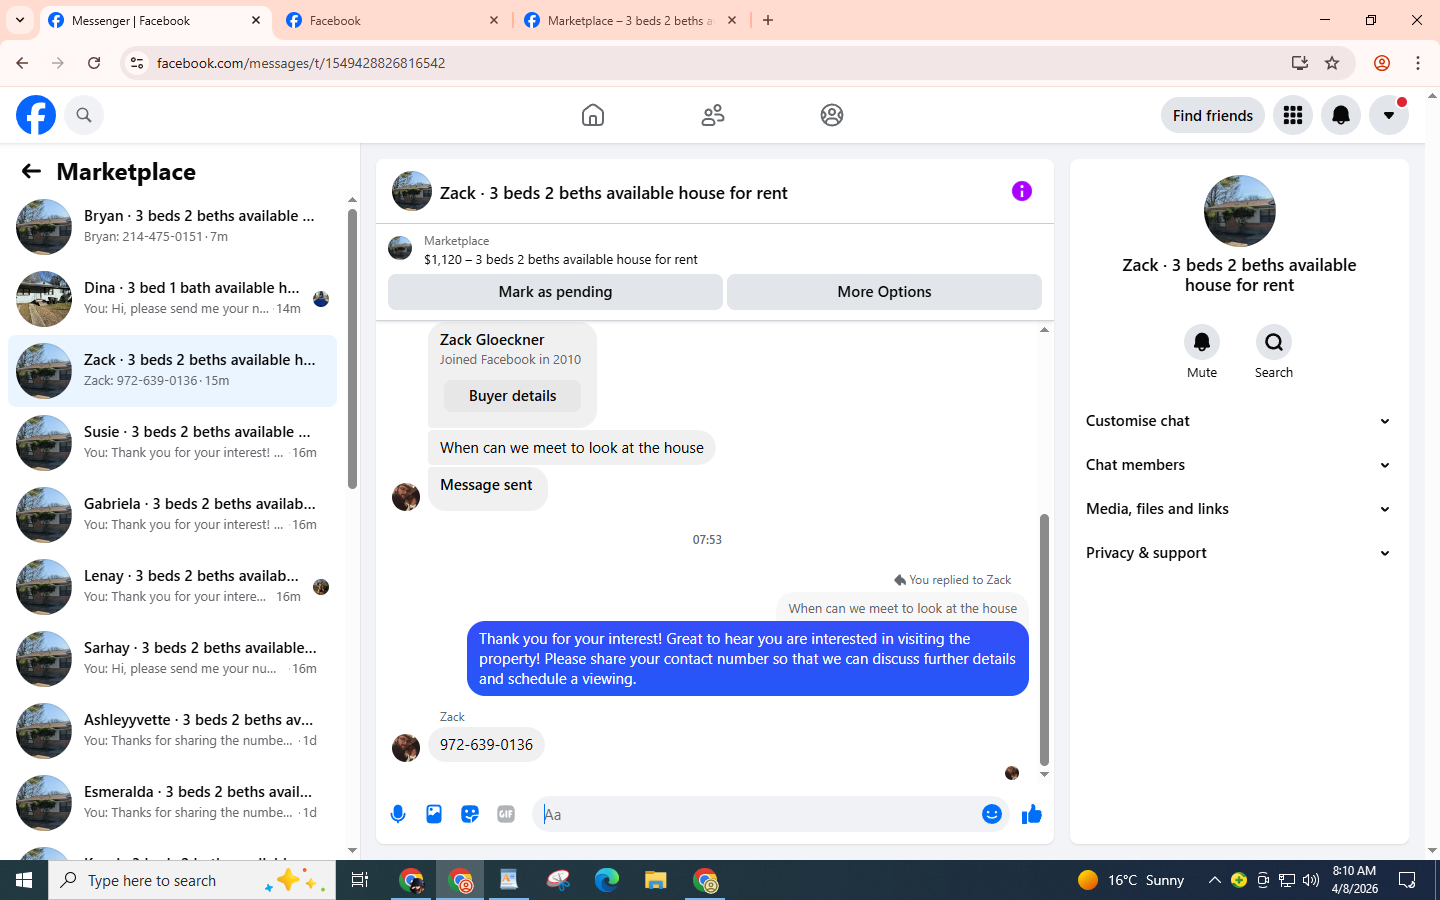Open File Explorer from the taskbar
1440x900 pixels.
pyautogui.click(x=655, y=880)
